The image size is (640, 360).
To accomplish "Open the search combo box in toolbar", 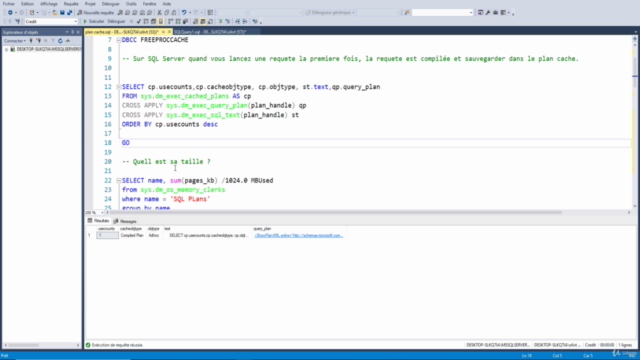I will 442,13.
